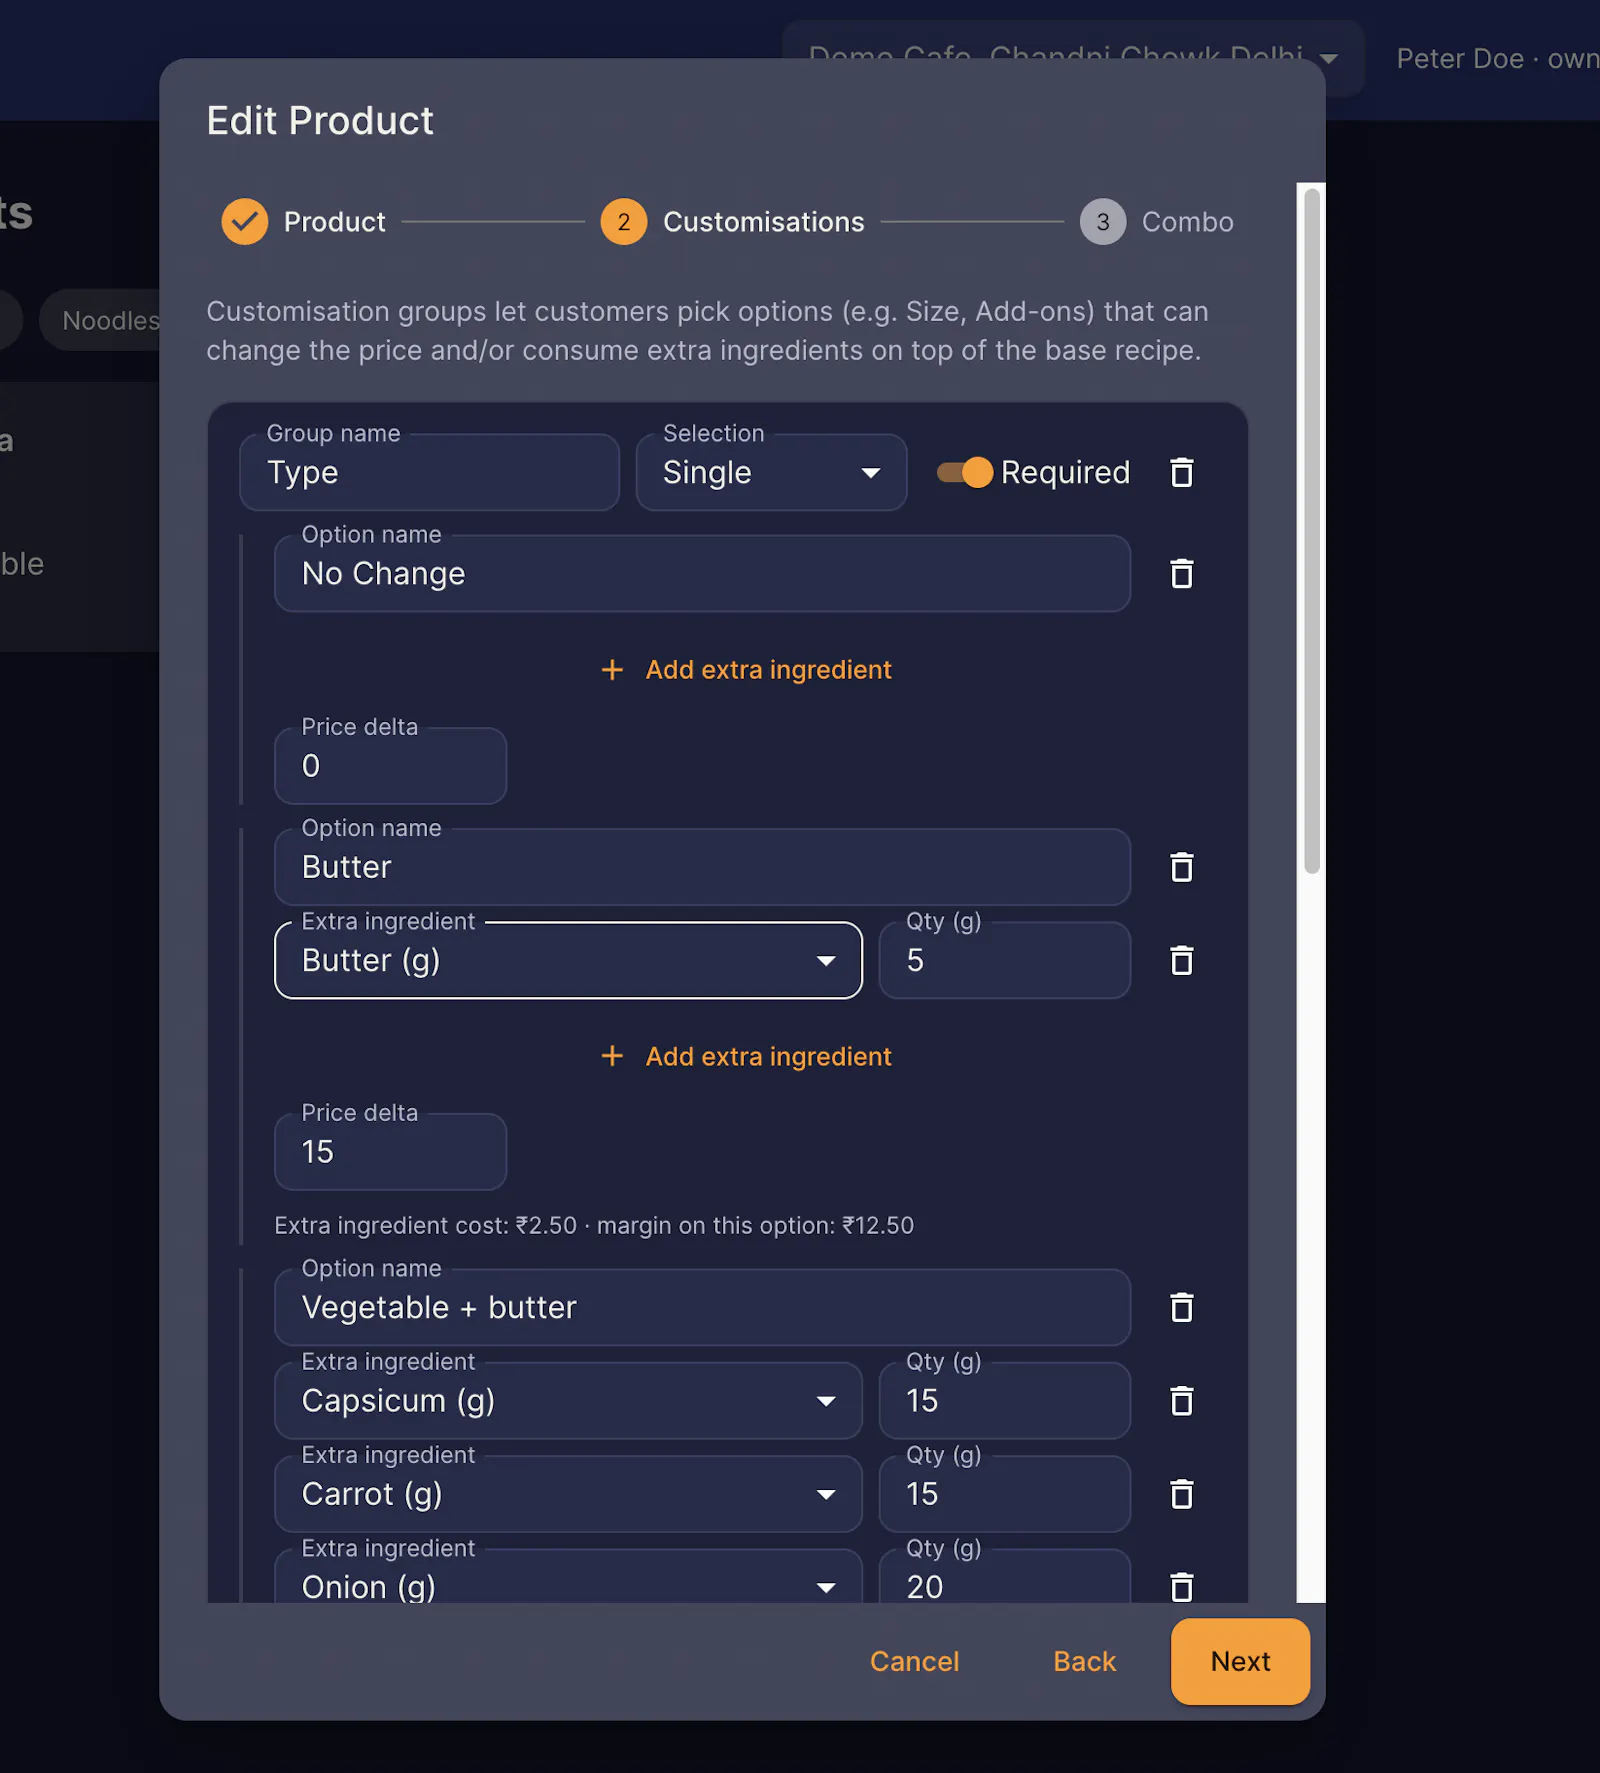Remove the Capsicum (g) ingredient row
Screen dimensions: 1600x1773
tap(1181, 1401)
